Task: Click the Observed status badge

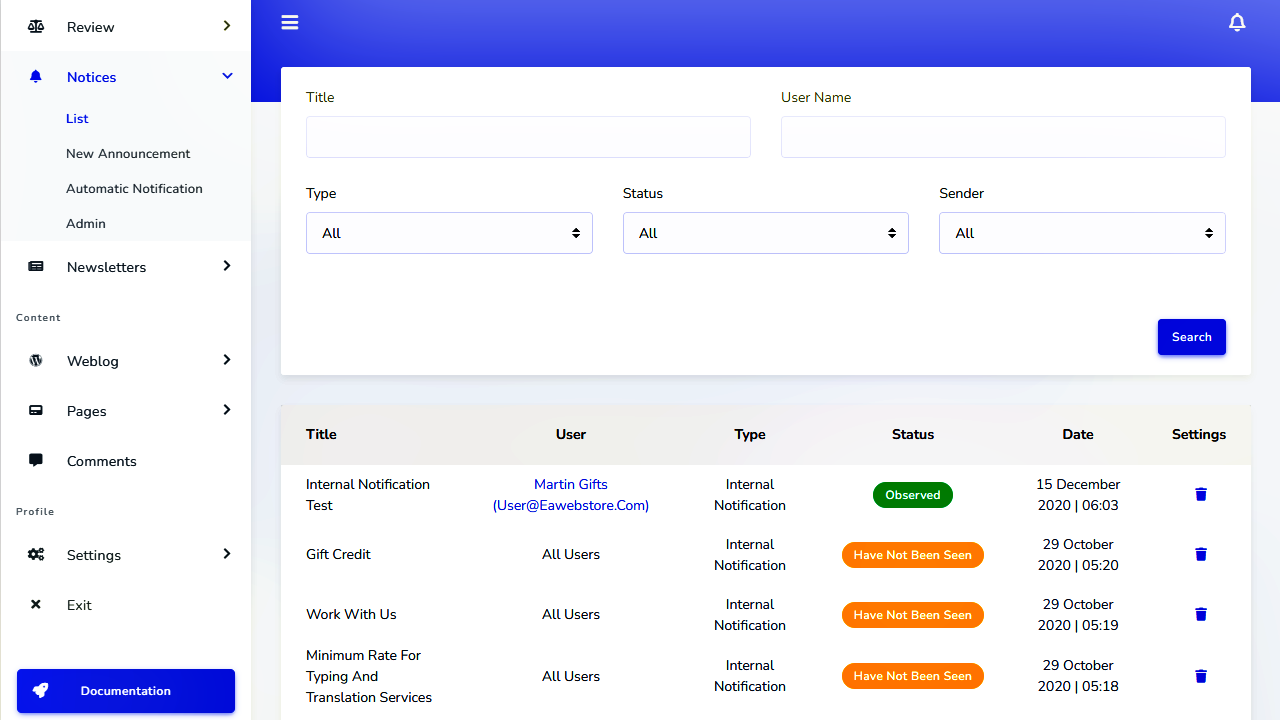Action: click(912, 494)
